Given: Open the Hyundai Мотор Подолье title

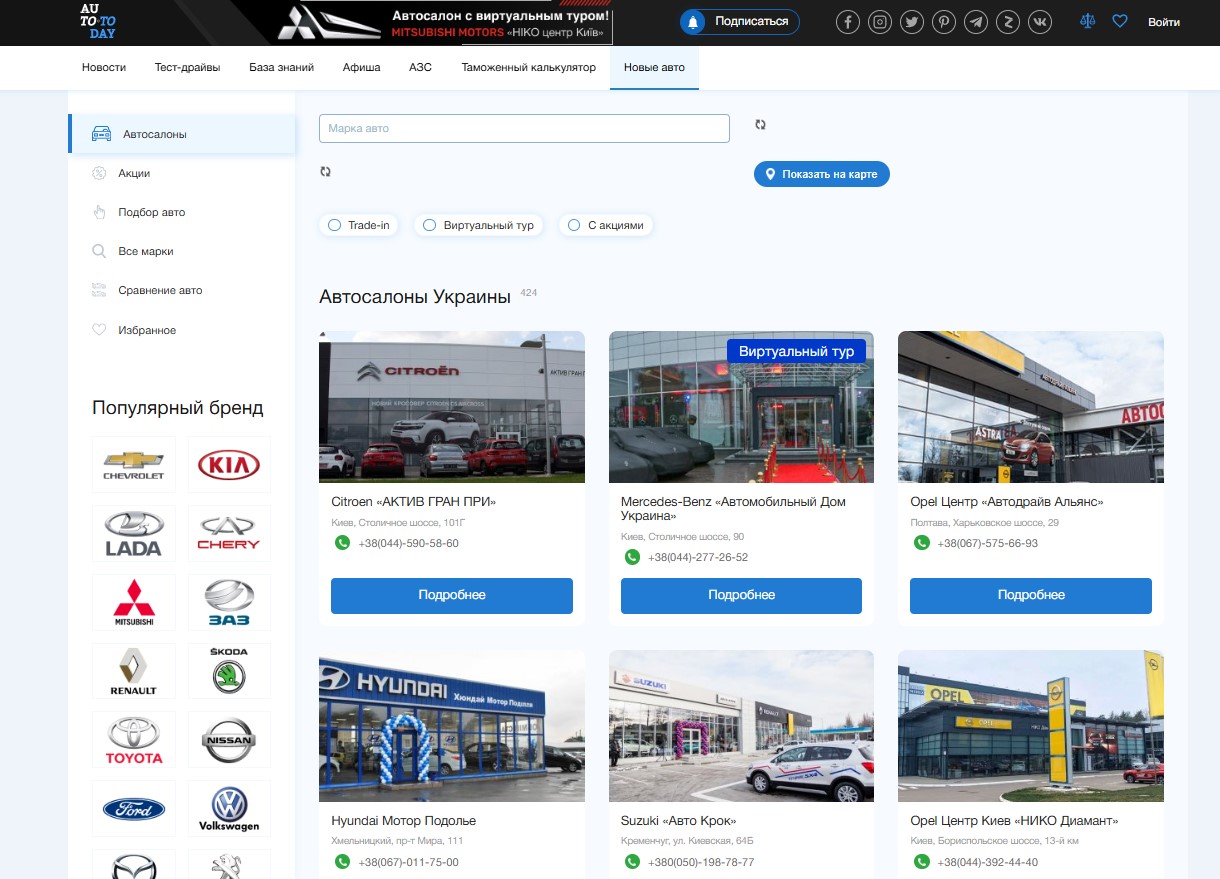Looking at the screenshot, I should 404,821.
